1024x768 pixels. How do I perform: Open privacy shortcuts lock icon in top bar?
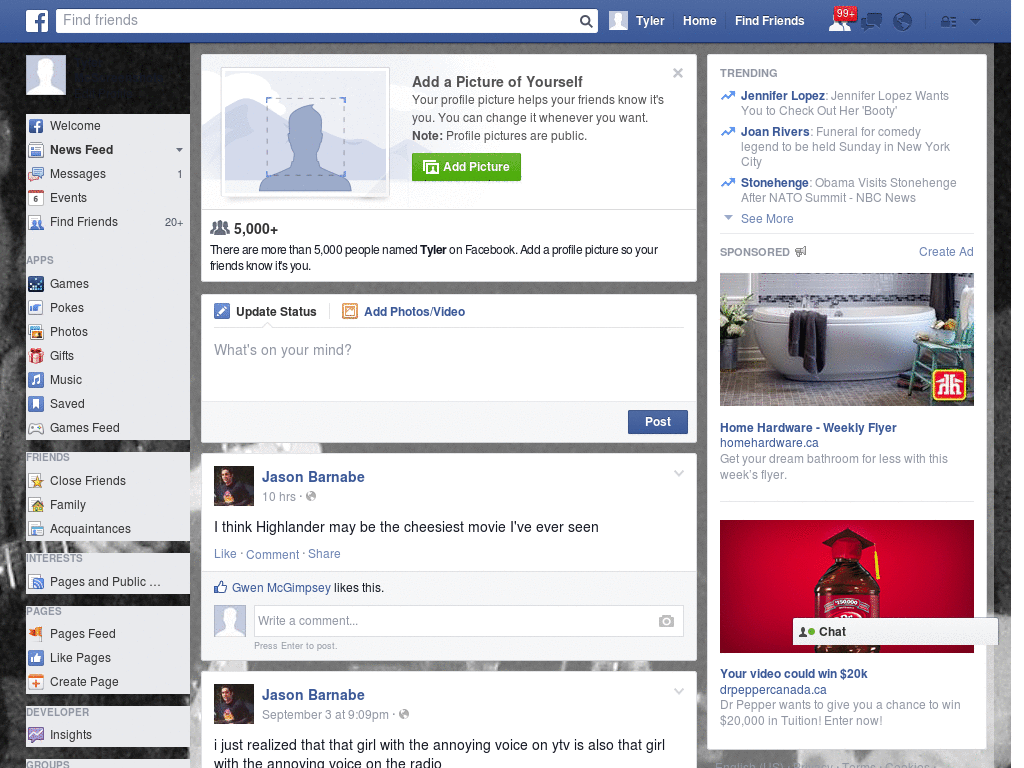[x=946, y=20]
